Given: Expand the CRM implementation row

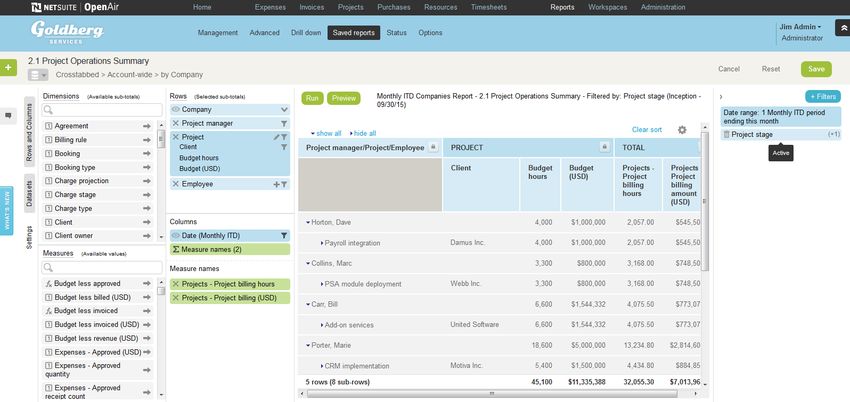Looking at the screenshot, I should tap(322, 366).
